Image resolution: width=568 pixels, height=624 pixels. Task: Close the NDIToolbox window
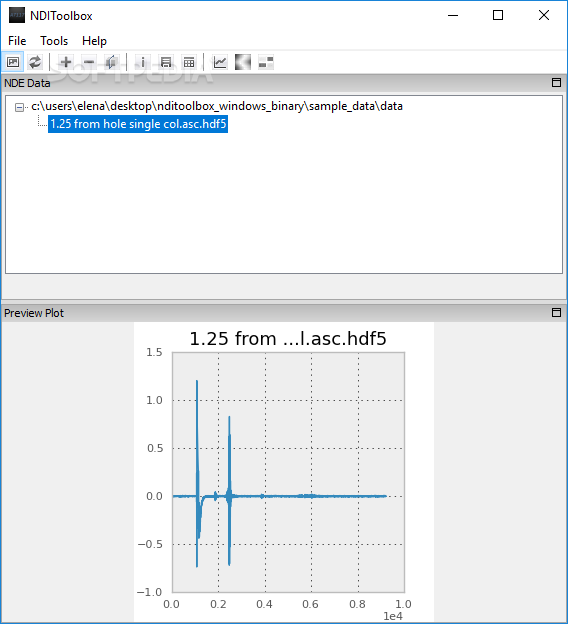click(x=544, y=16)
